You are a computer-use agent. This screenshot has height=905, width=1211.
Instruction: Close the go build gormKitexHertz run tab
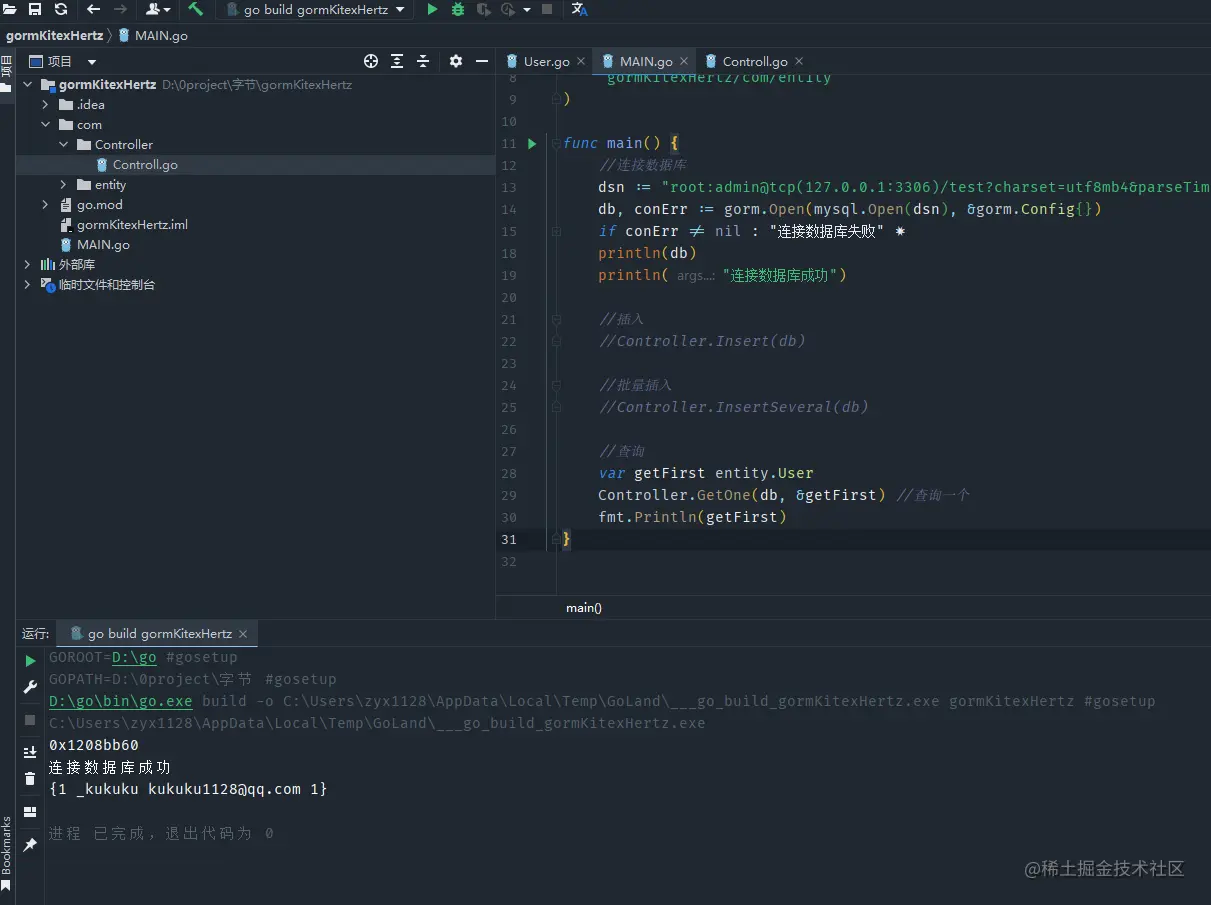click(243, 635)
